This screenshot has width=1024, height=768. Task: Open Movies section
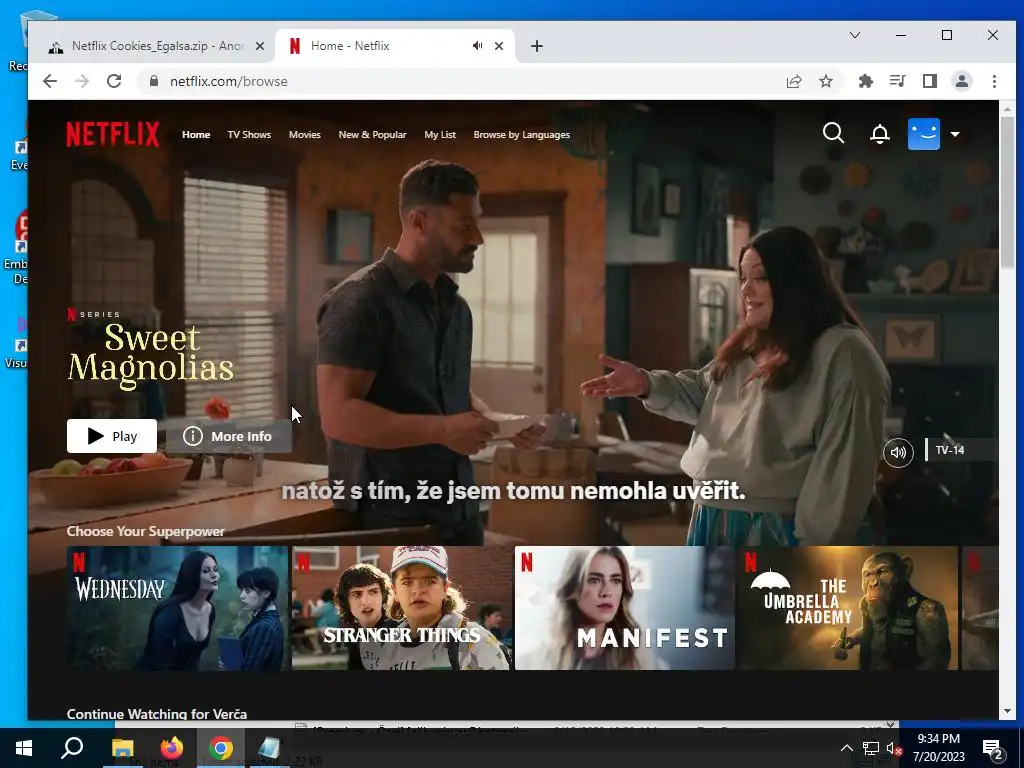tap(304, 135)
